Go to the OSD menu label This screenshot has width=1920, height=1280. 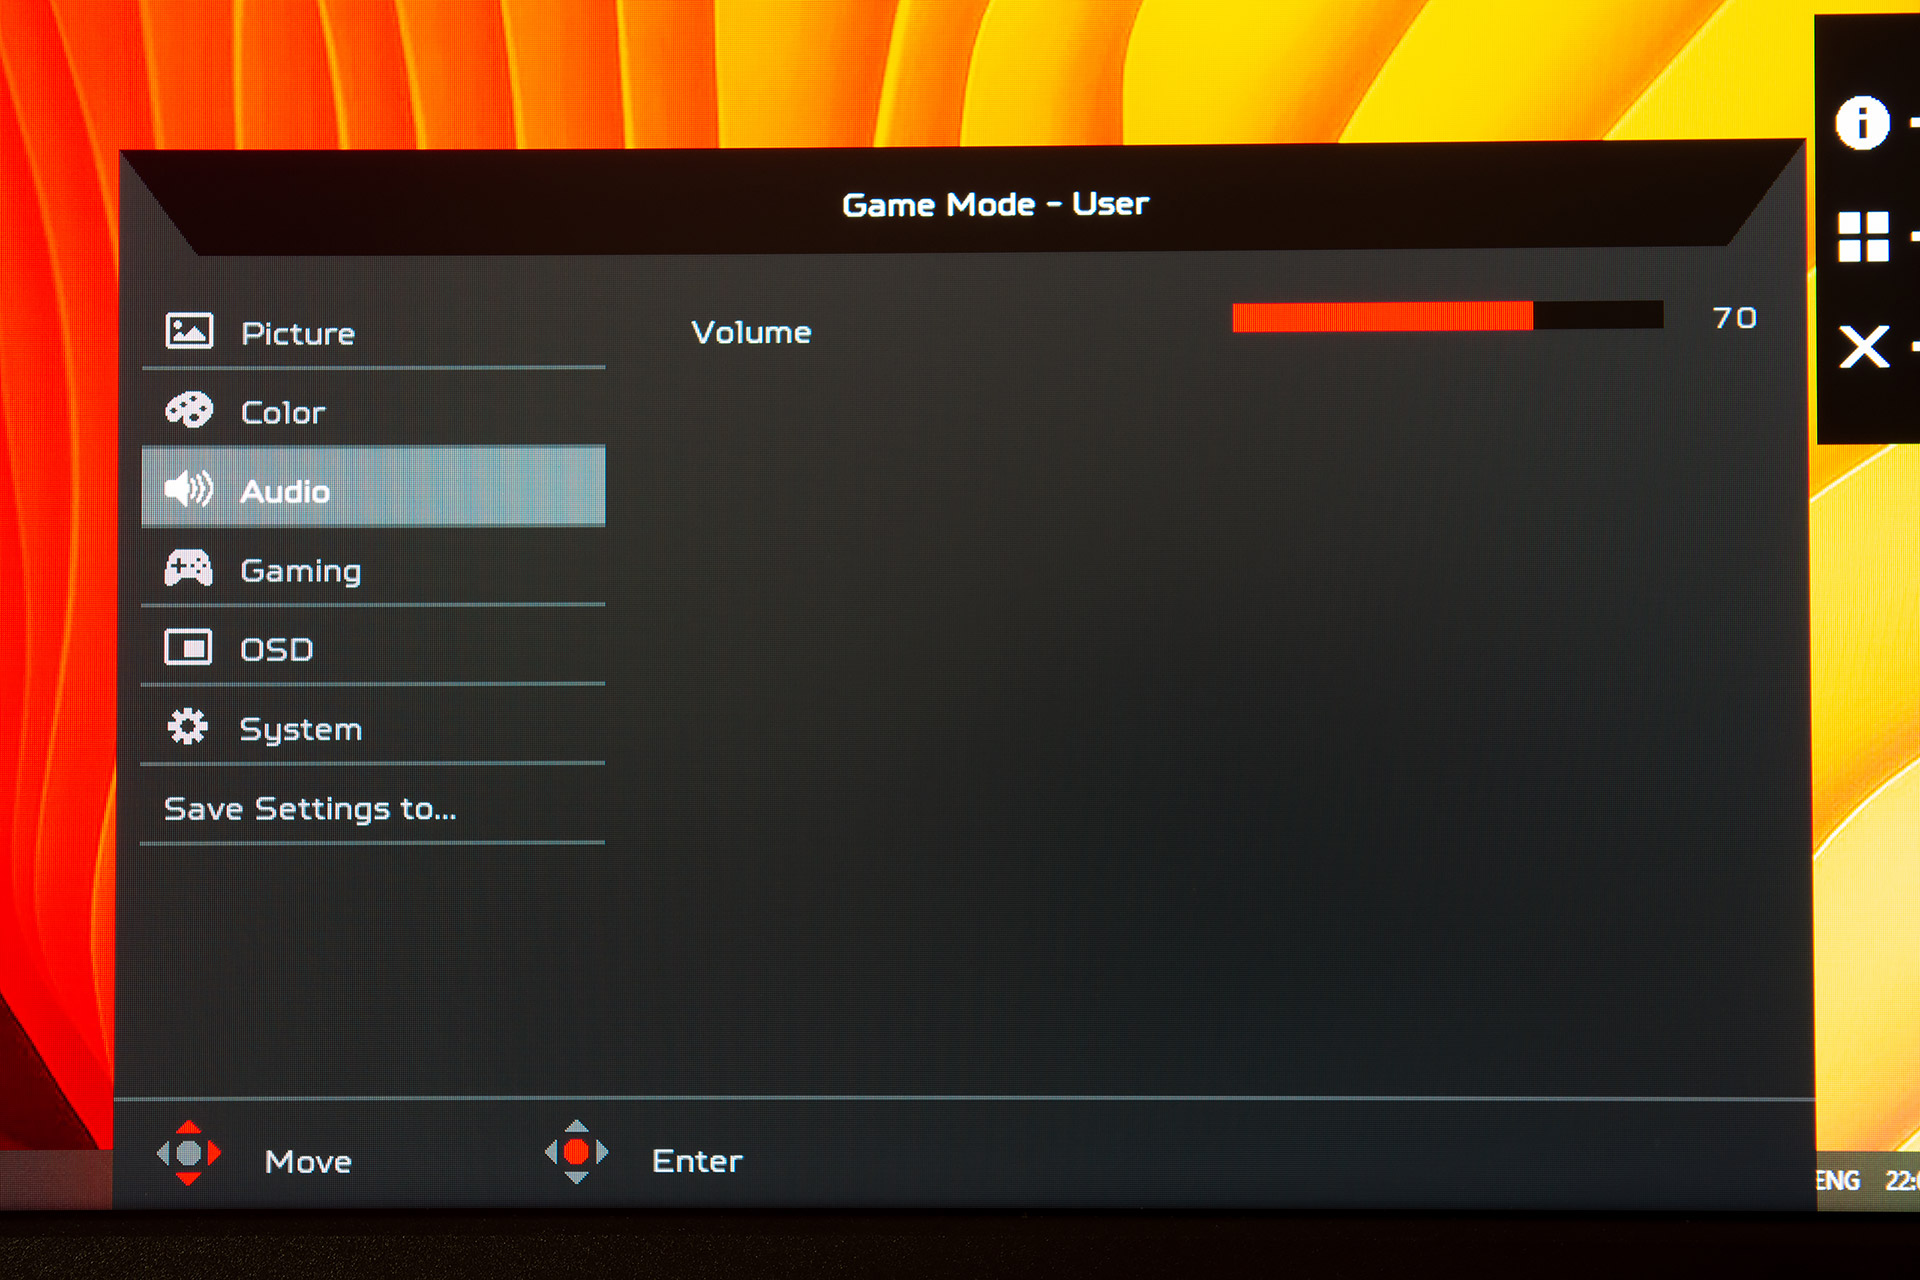(277, 650)
